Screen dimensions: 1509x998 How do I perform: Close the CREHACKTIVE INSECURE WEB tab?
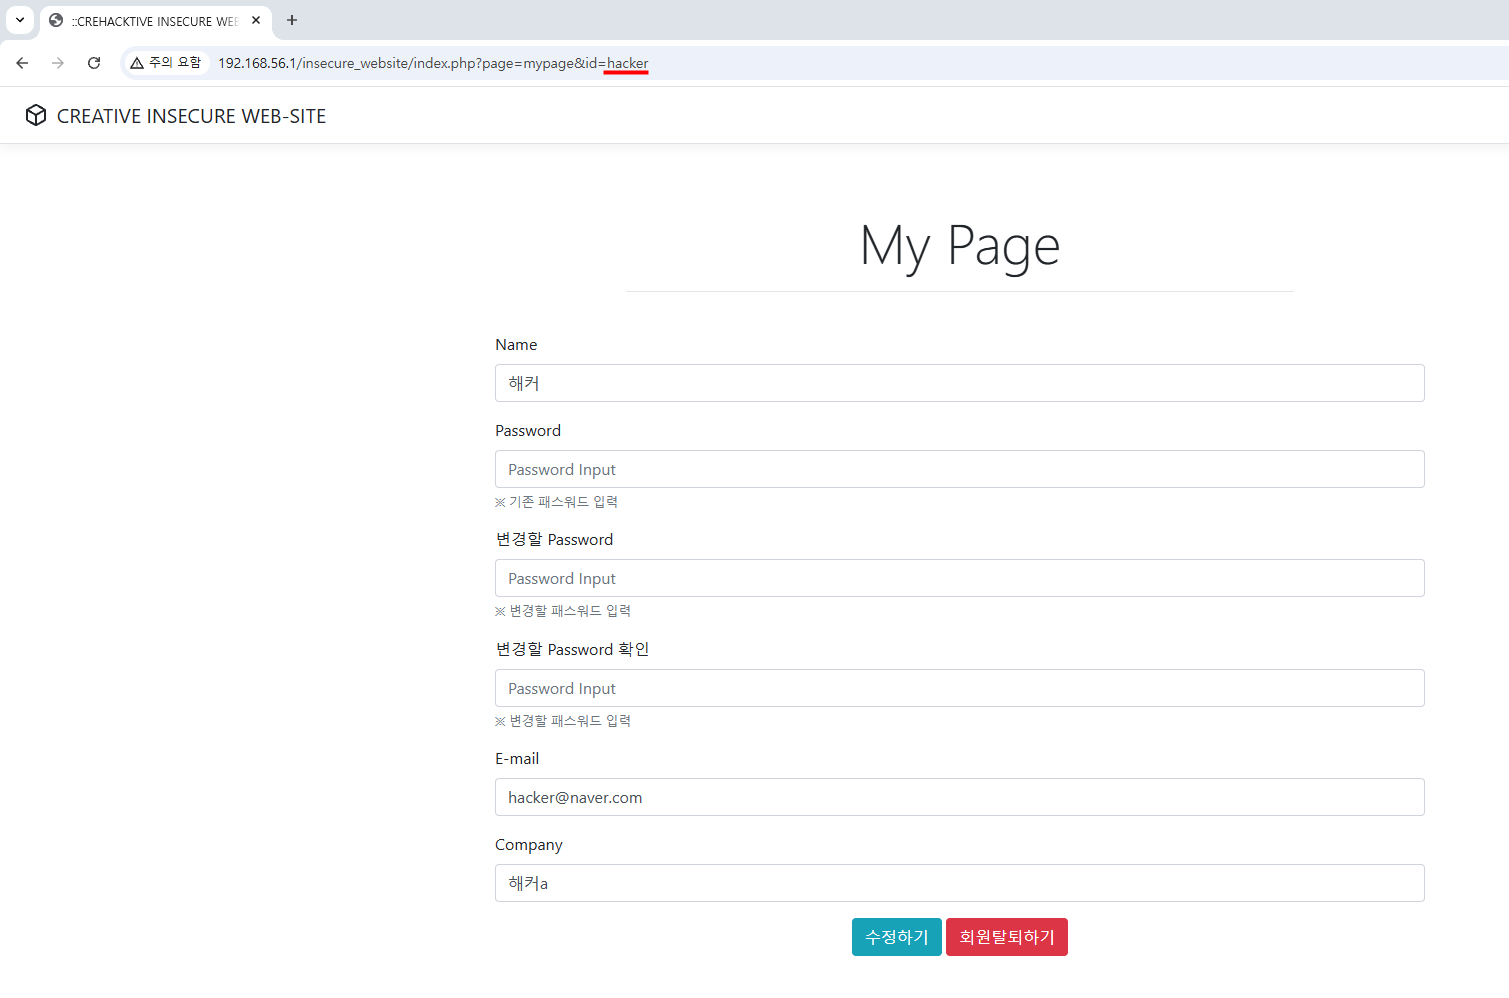[x=256, y=20]
